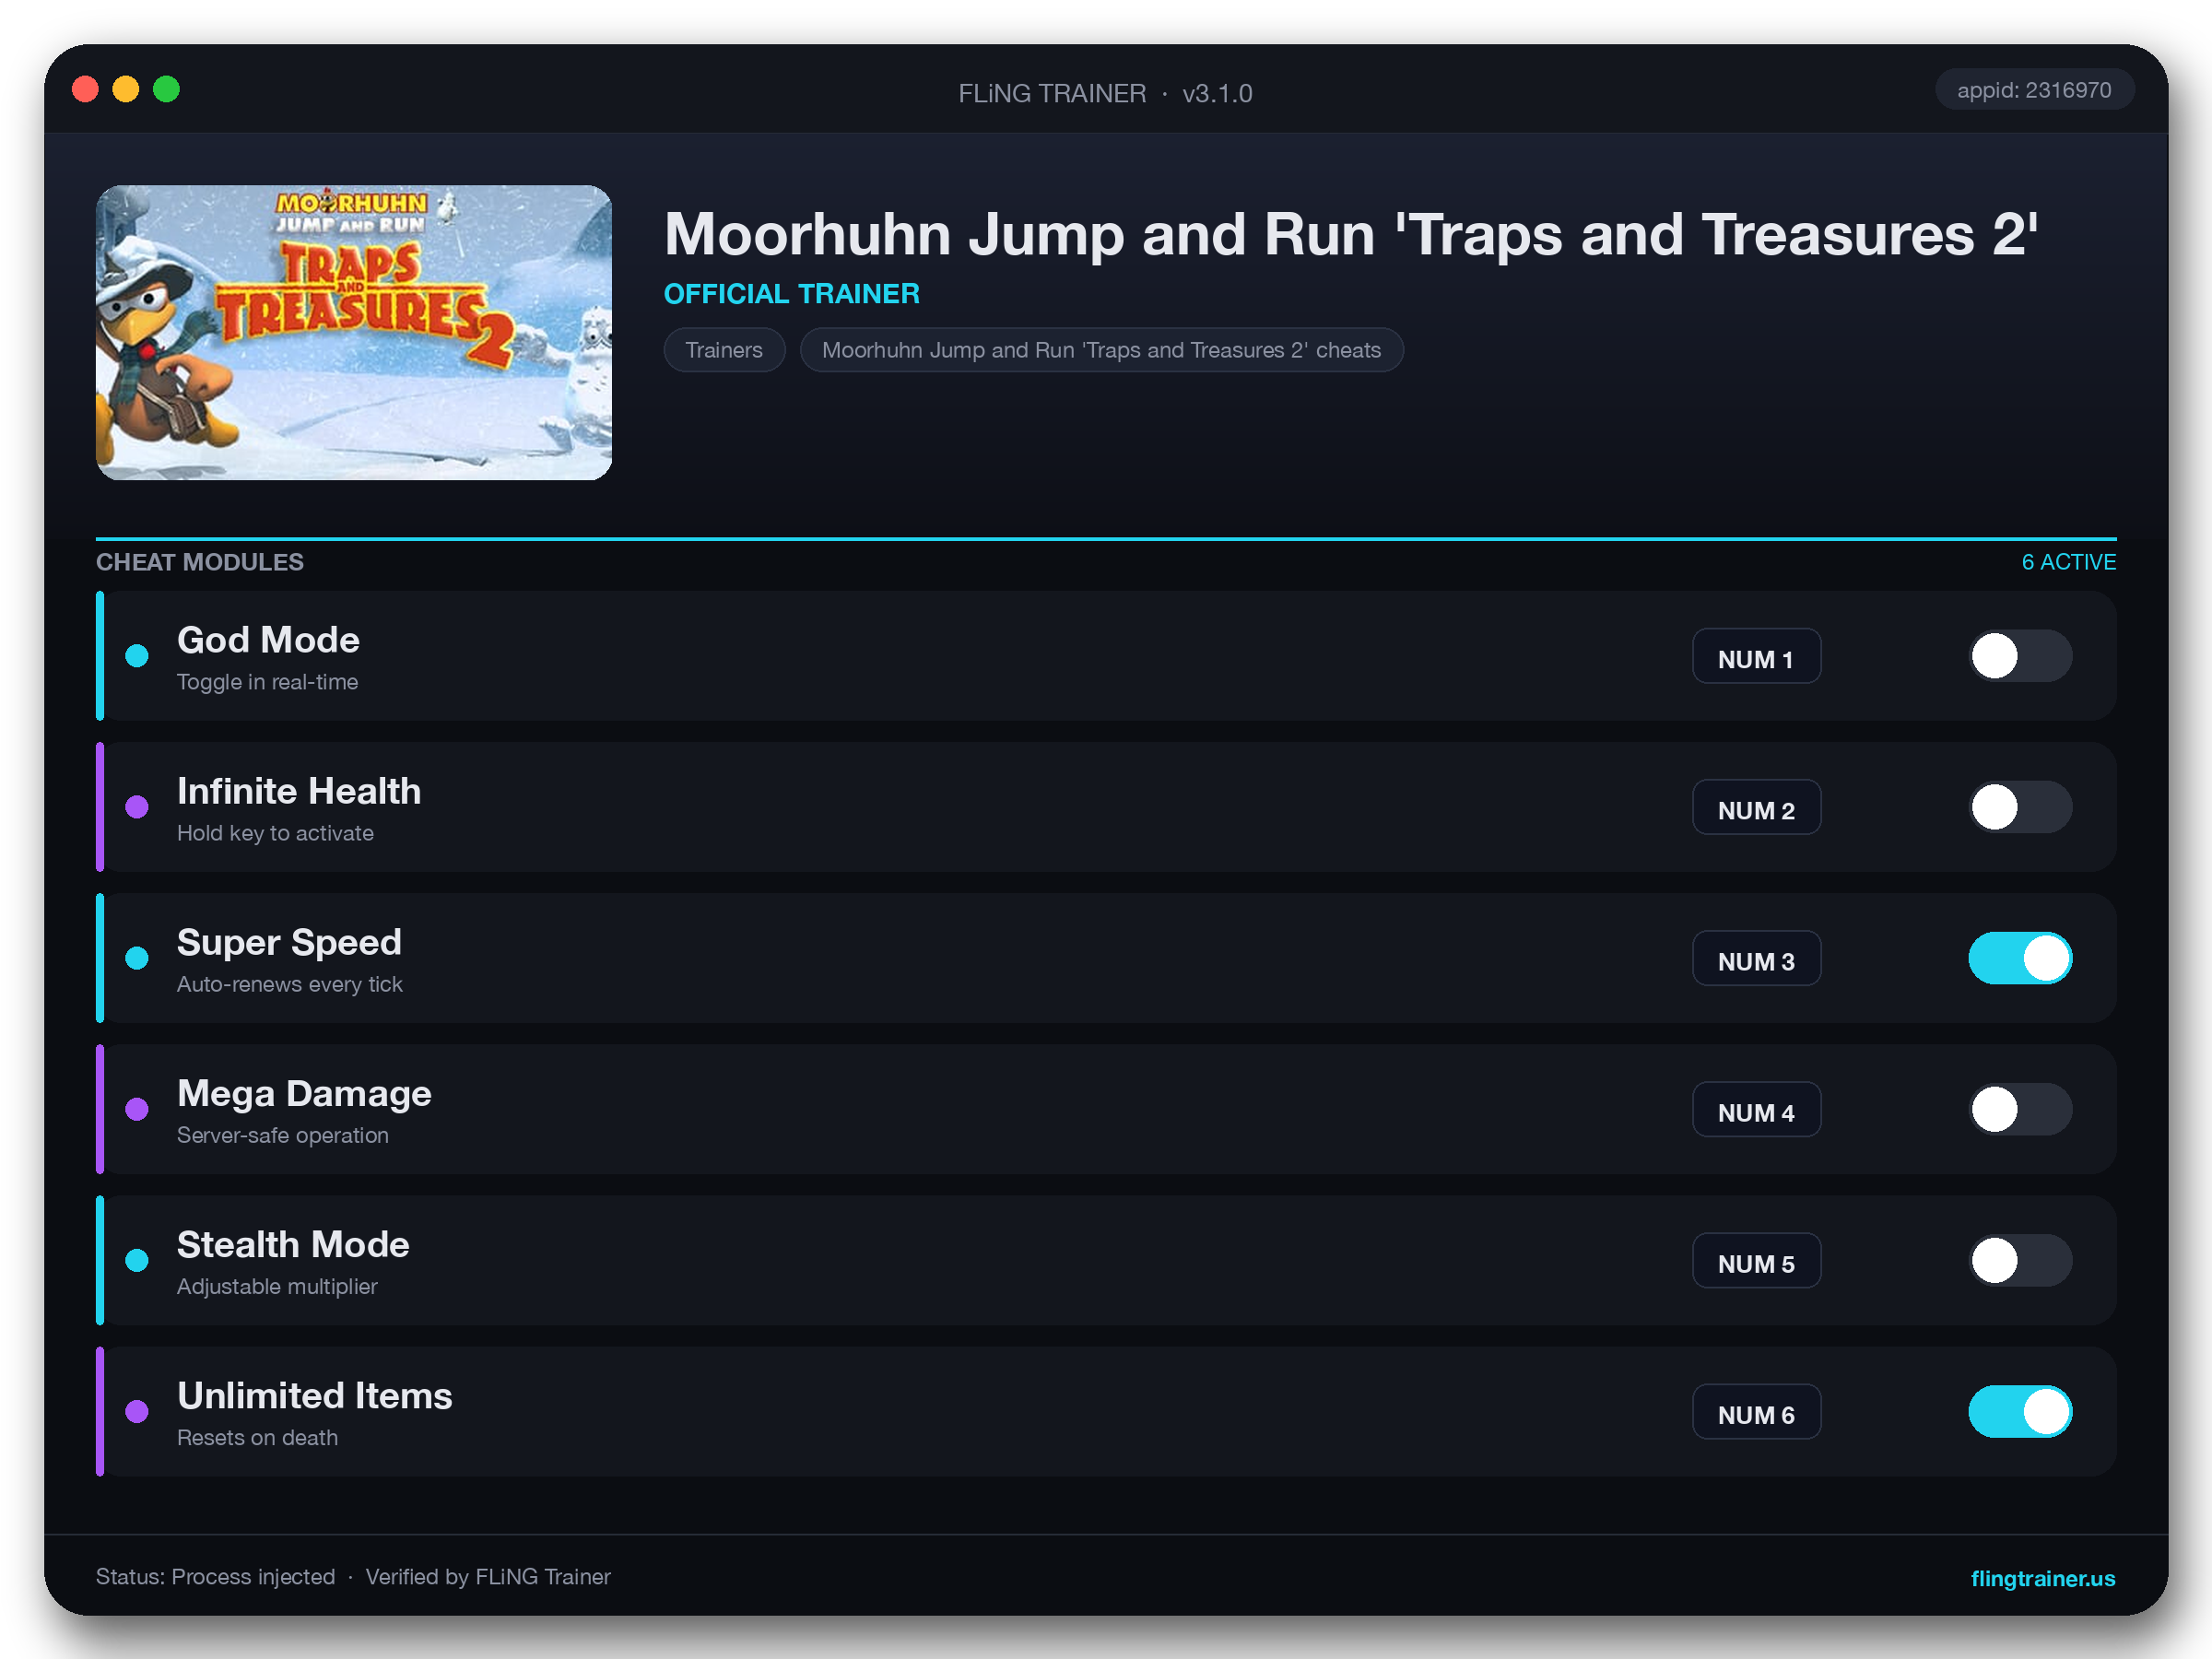This screenshot has width=2212, height=1659.
Task: Click the 'Hold key to activate' description
Action: coord(275,833)
